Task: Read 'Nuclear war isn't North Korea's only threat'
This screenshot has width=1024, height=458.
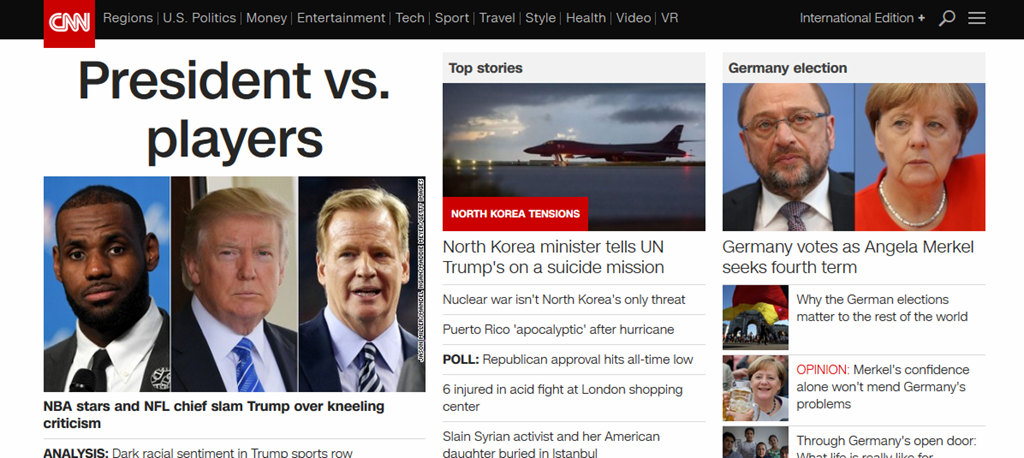Action: [x=564, y=299]
